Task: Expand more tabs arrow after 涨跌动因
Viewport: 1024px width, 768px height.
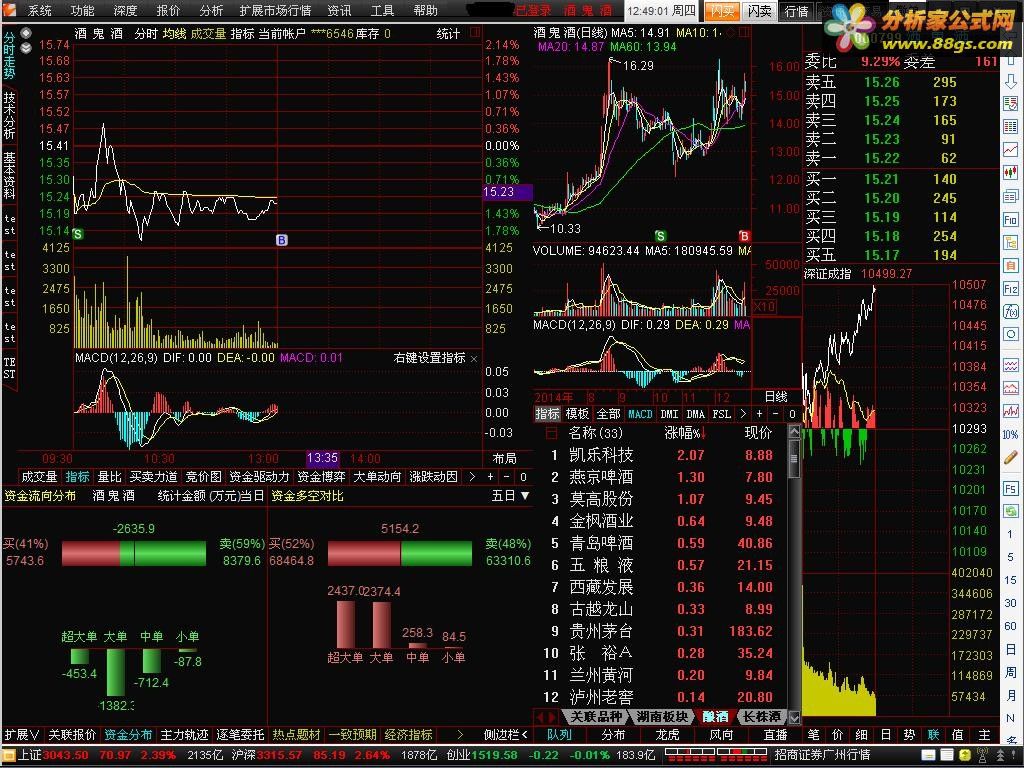Action: [x=472, y=477]
